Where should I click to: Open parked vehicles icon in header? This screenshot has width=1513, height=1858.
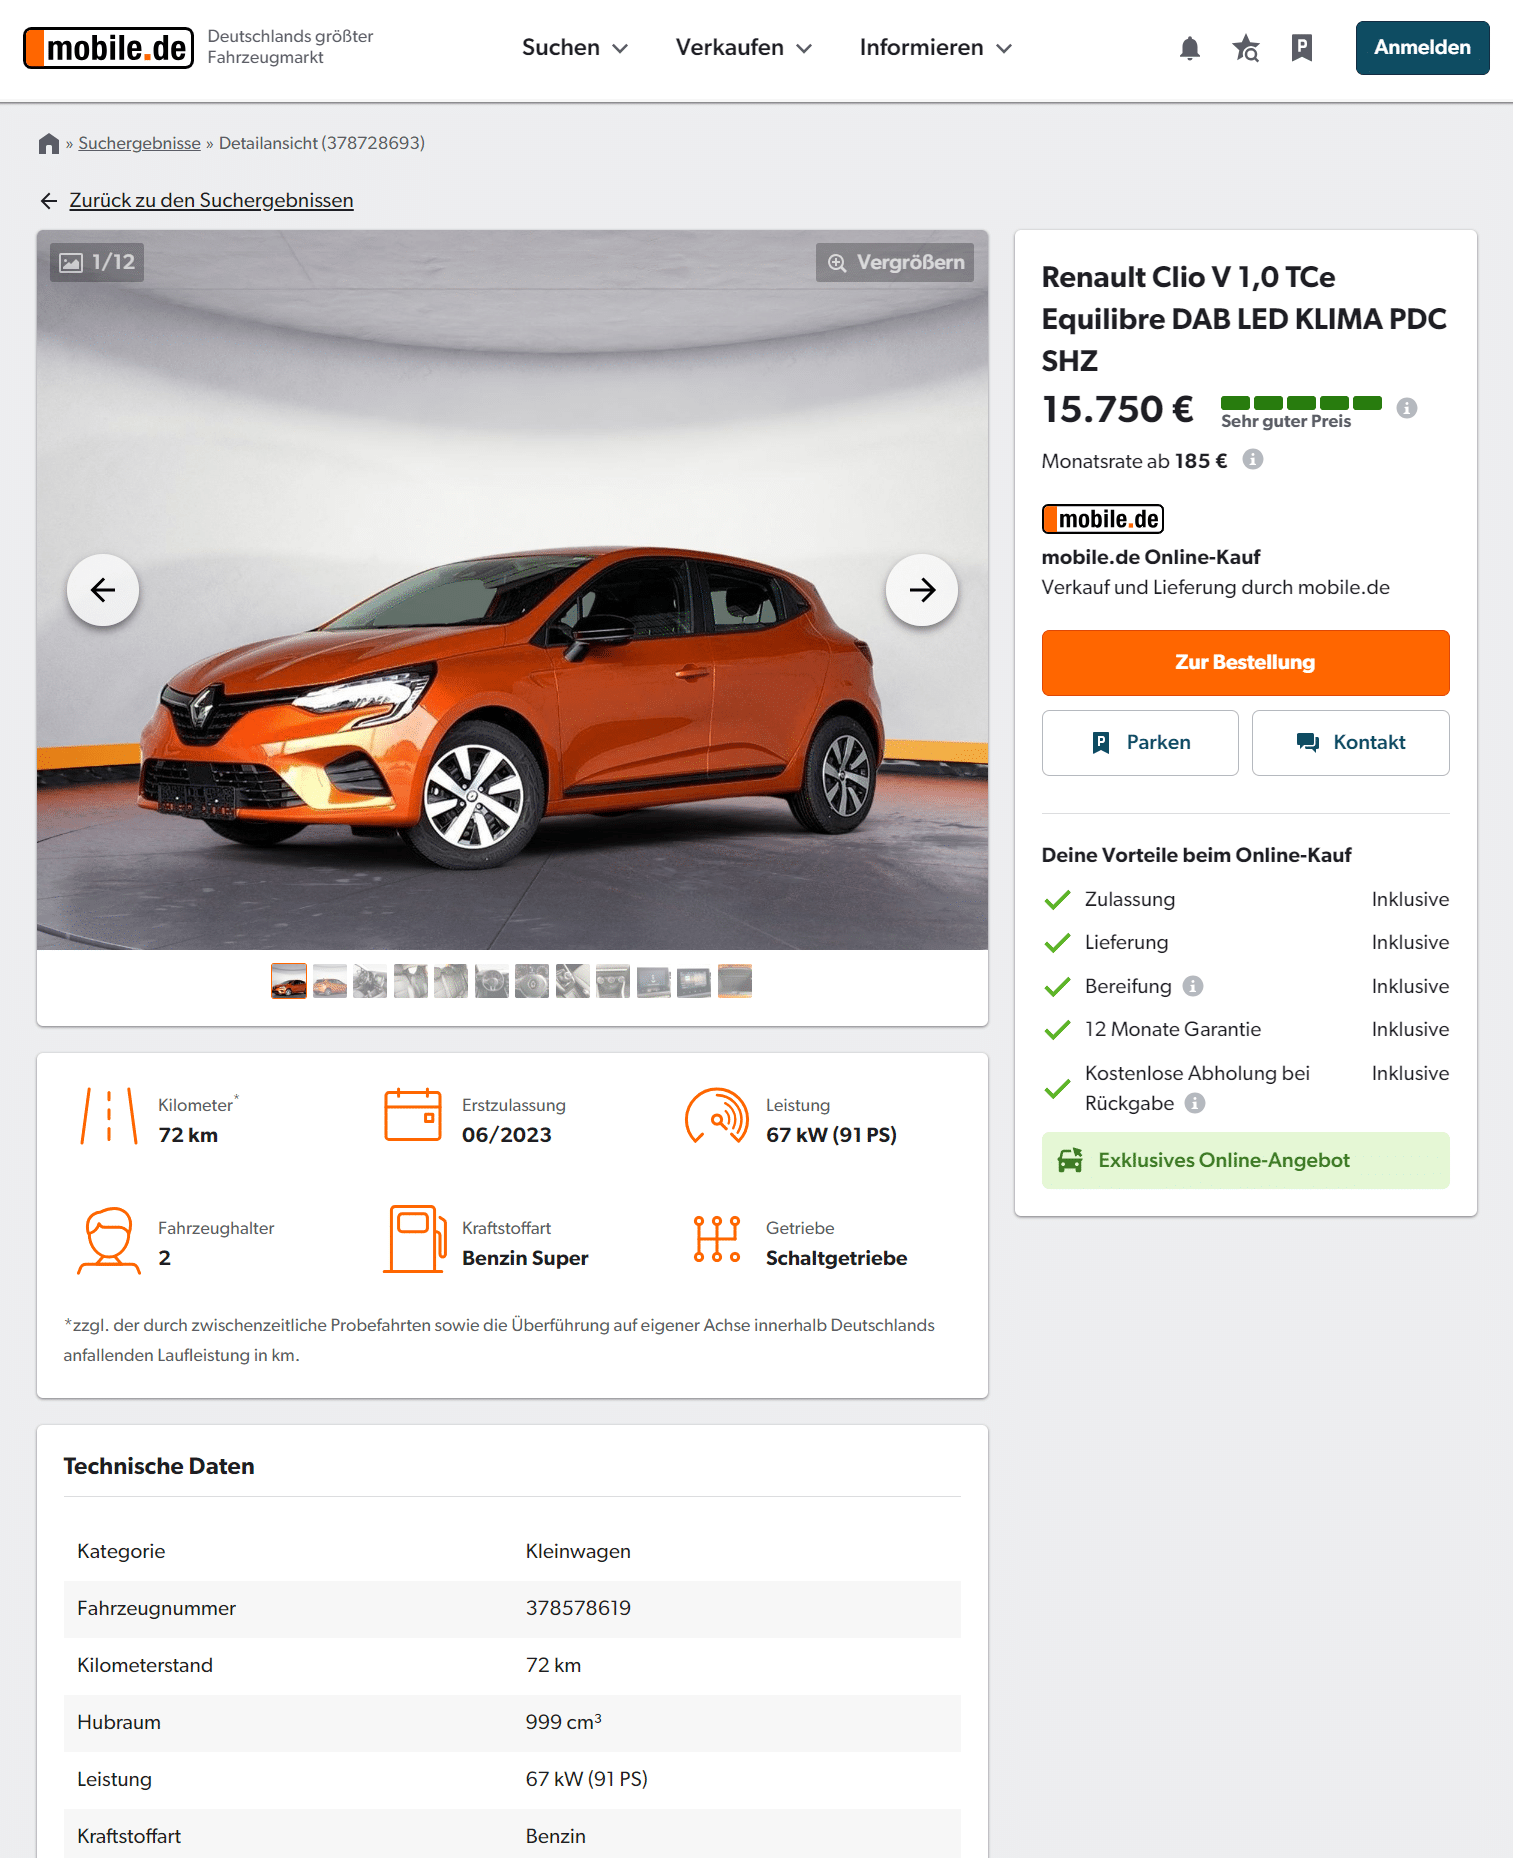pos(1301,48)
